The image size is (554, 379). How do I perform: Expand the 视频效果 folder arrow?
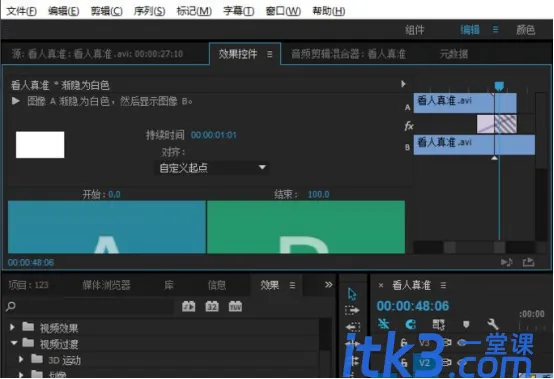12,327
